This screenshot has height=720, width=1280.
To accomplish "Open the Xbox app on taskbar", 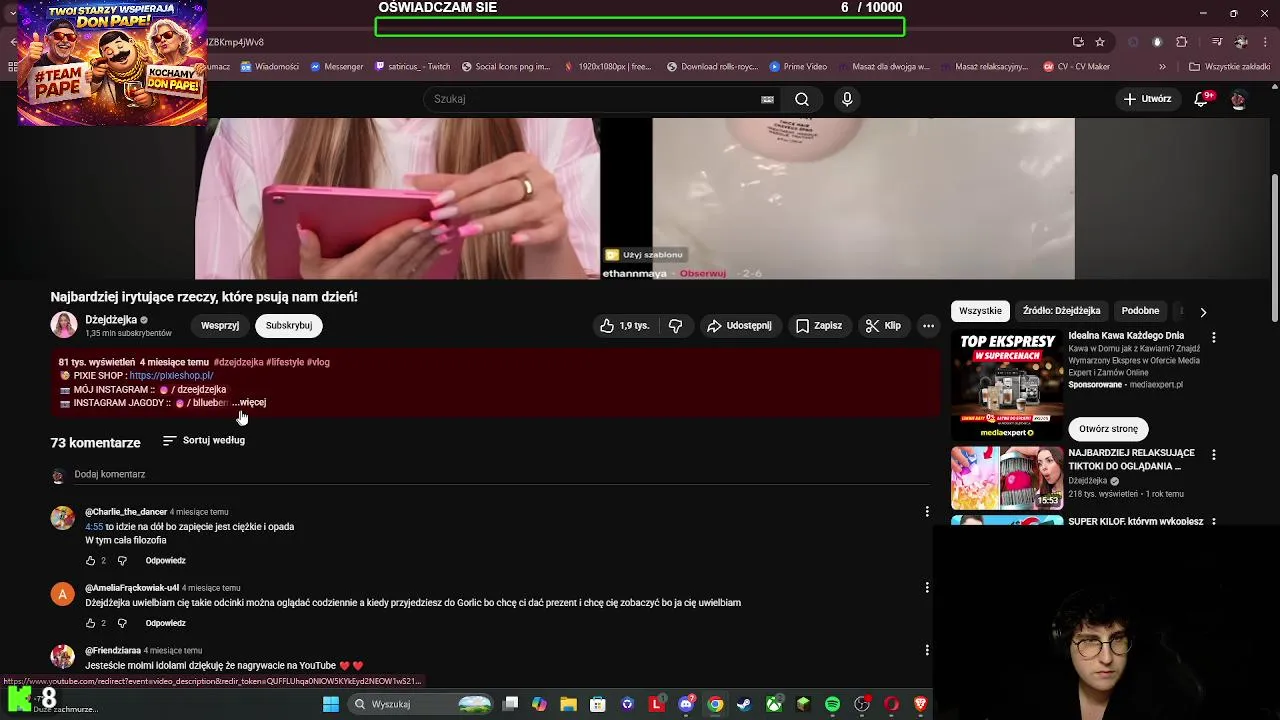I will pos(773,704).
